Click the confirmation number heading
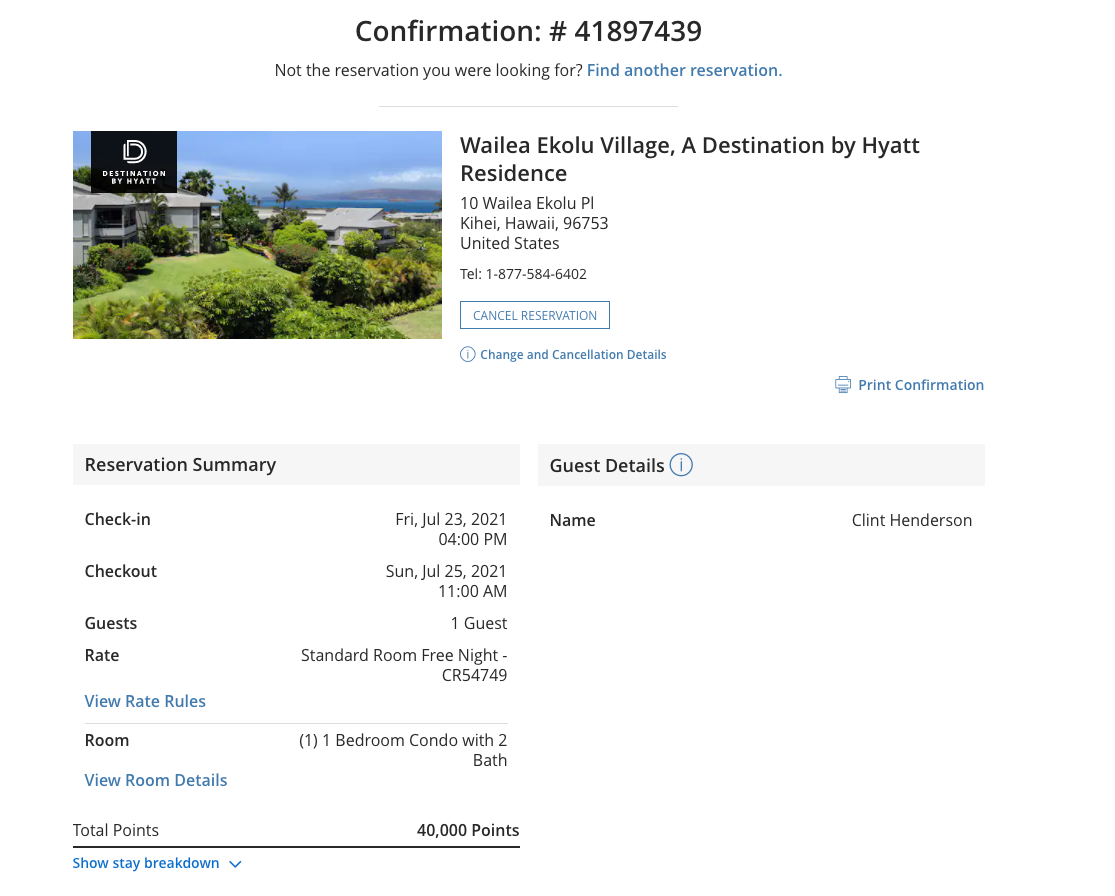This screenshot has width=1115, height=896. (528, 31)
